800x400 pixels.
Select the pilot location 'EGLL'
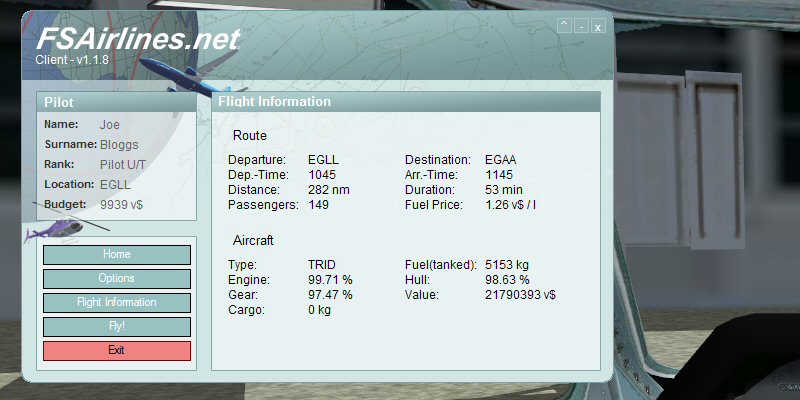click(115, 185)
